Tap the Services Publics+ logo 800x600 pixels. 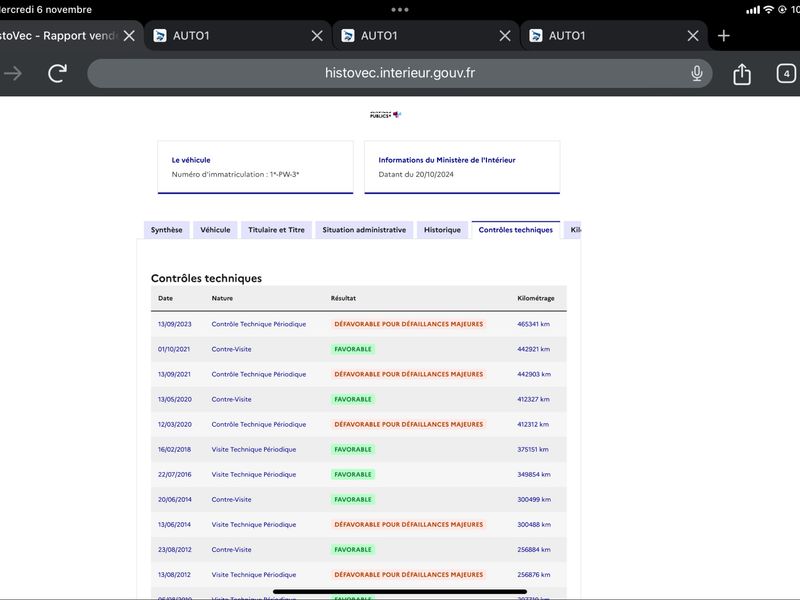pos(385,115)
